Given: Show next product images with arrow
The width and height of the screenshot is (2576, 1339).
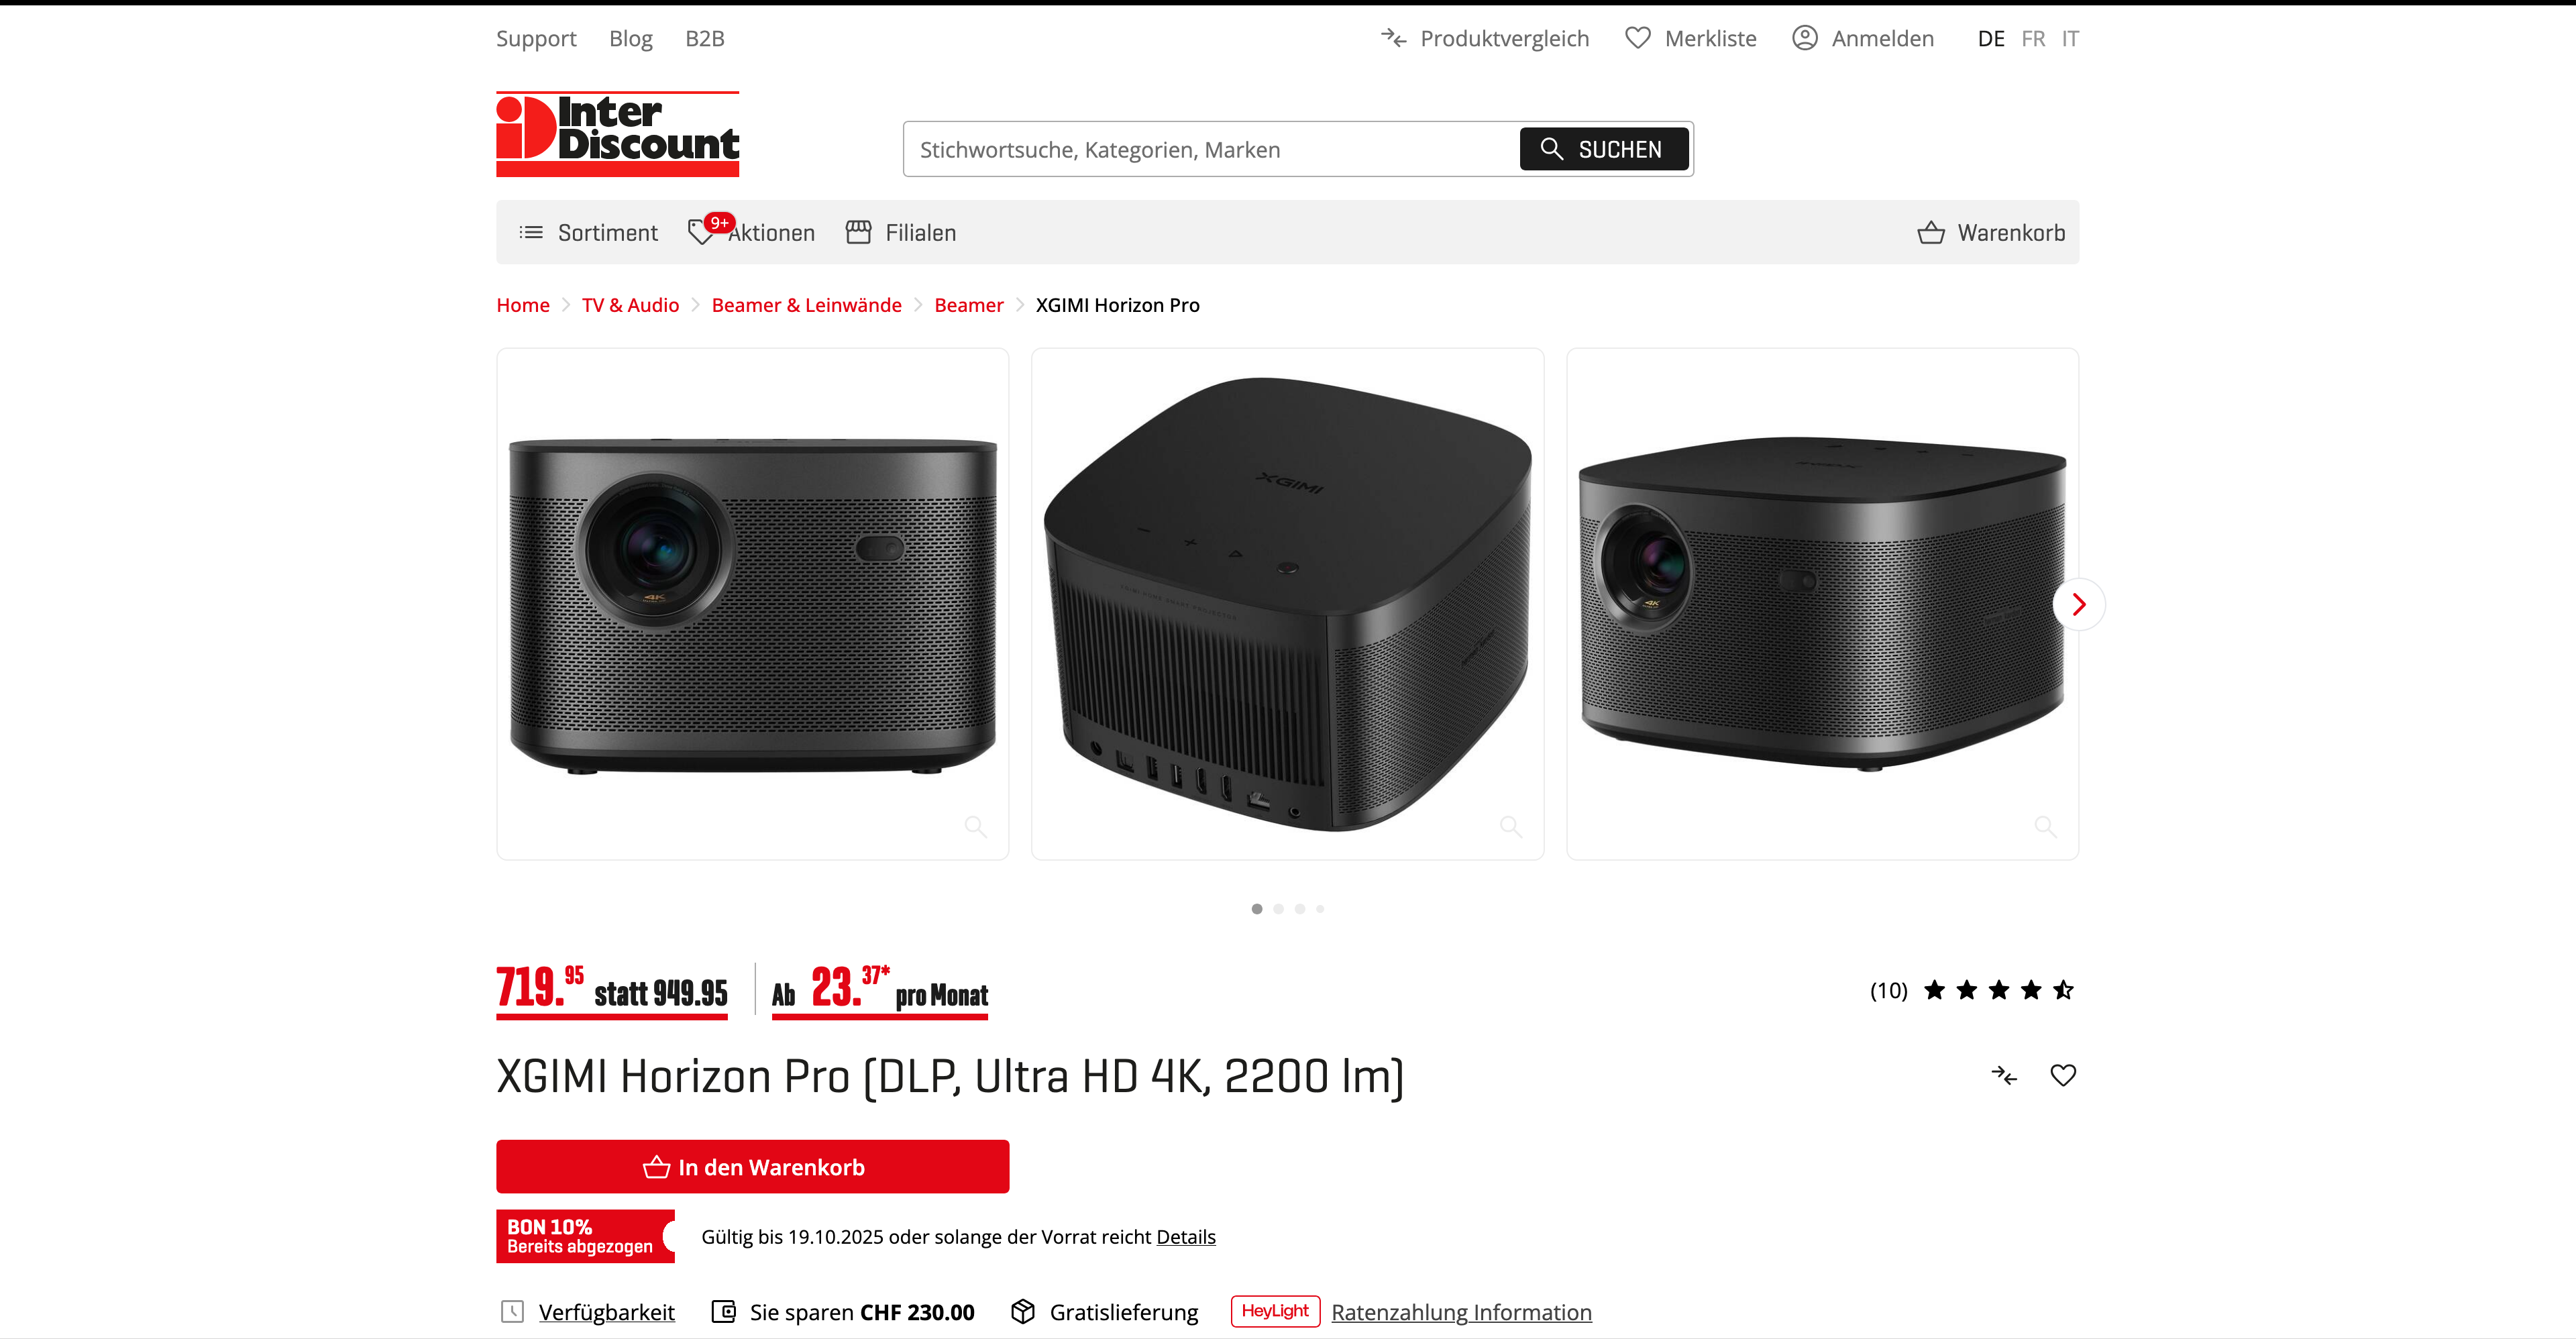Looking at the screenshot, I should [2078, 604].
